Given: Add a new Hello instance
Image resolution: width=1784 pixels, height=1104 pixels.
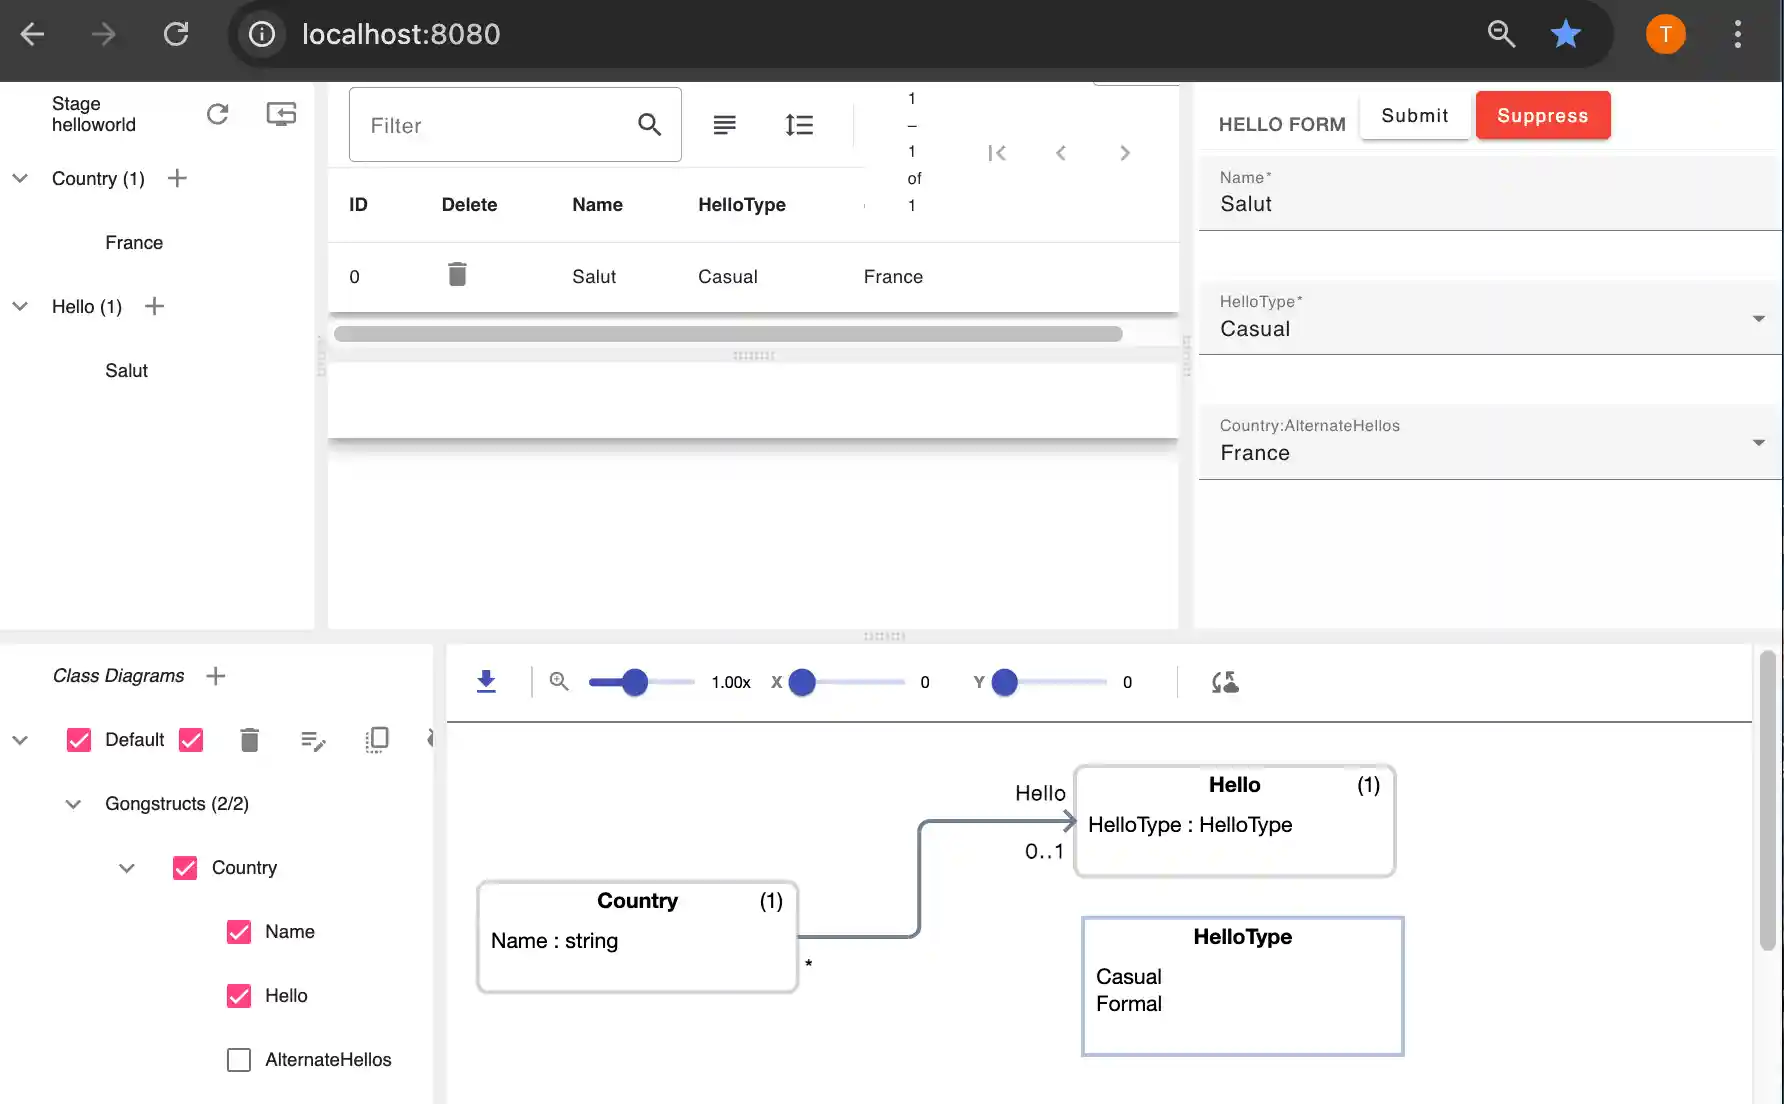Looking at the screenshot, I should click(x=154, y=306).
